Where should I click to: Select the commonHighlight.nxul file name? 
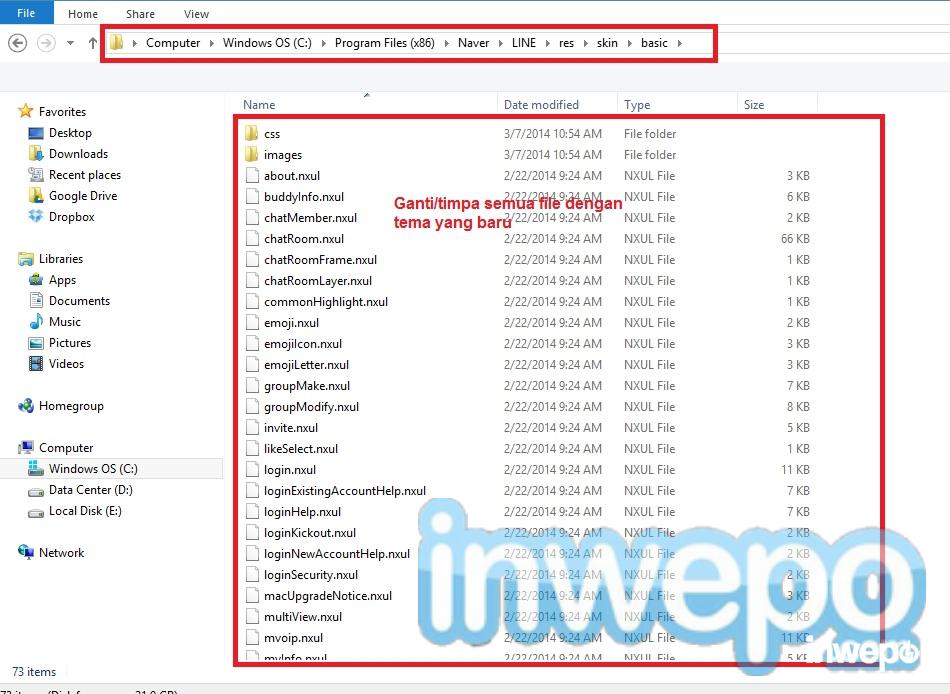(x=326, y=302)
